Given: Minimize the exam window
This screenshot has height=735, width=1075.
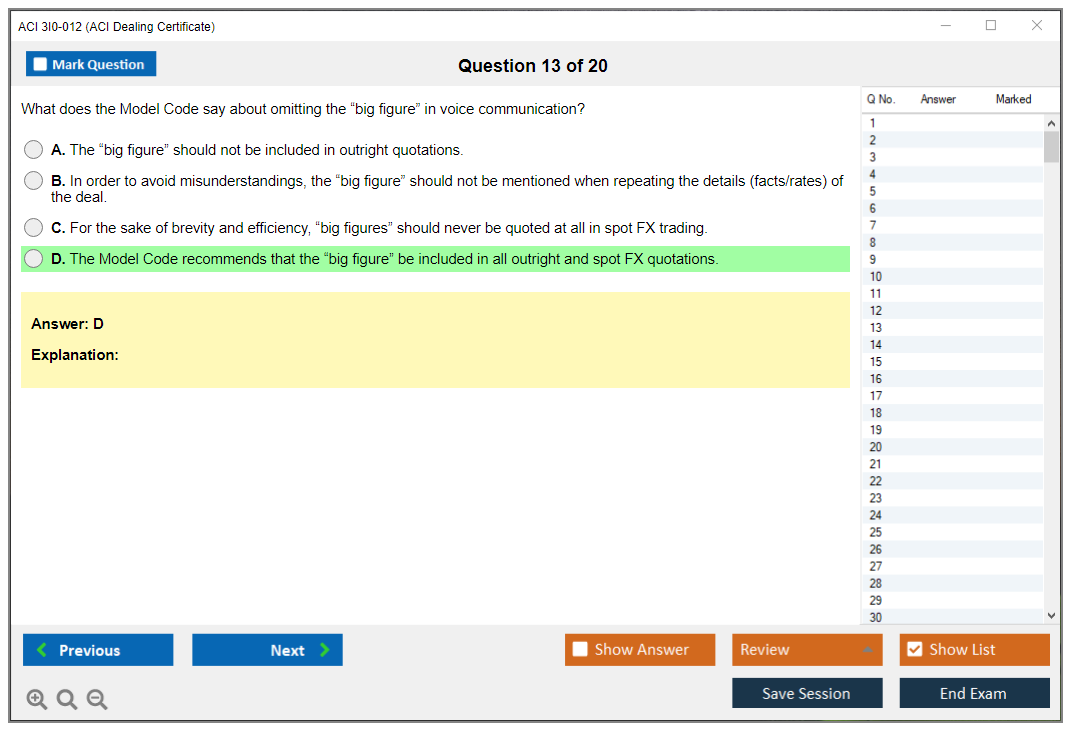Looking at the screenshot, I should tap(946, 26).
